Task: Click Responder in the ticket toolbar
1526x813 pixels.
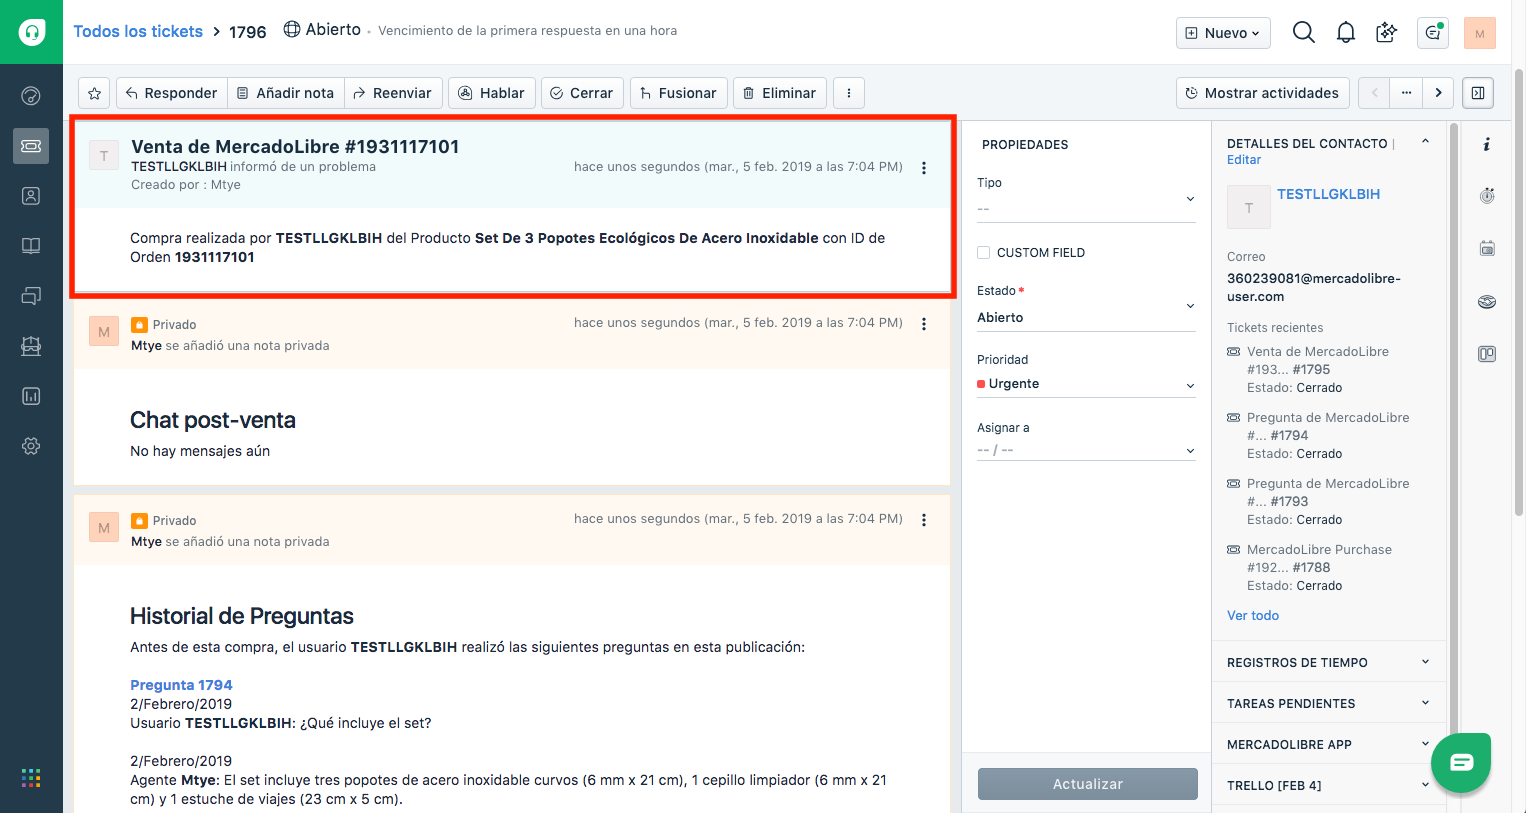Action: pyautogui.click(x=172, y=93)
